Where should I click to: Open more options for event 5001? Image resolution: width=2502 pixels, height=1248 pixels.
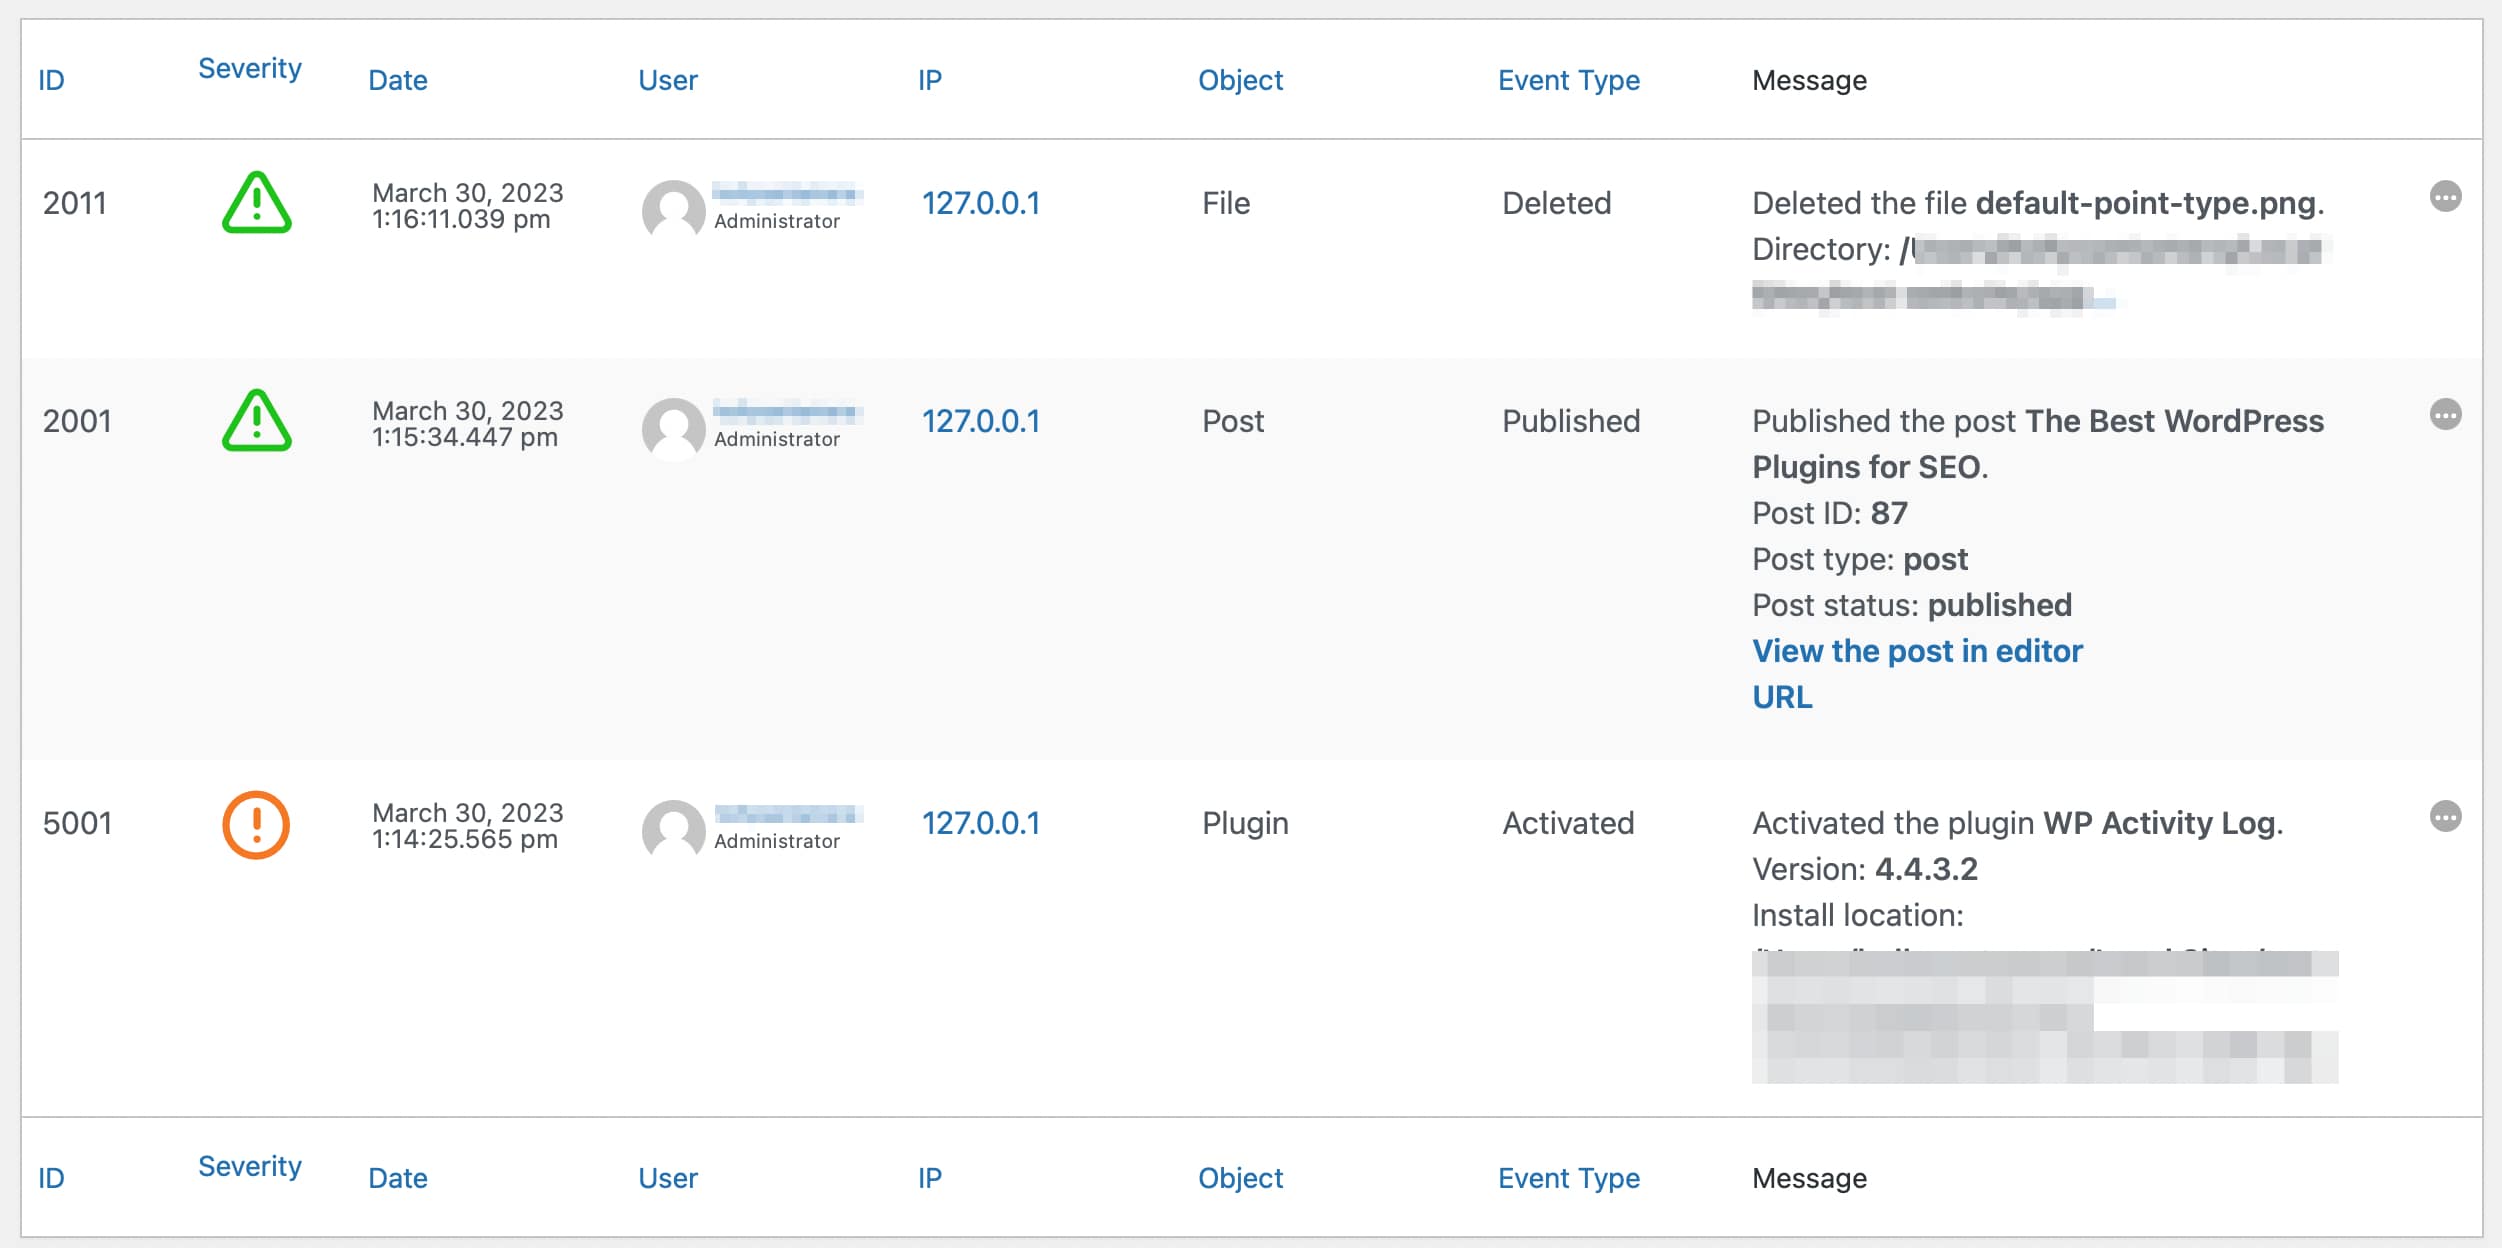click(2444, 817)
